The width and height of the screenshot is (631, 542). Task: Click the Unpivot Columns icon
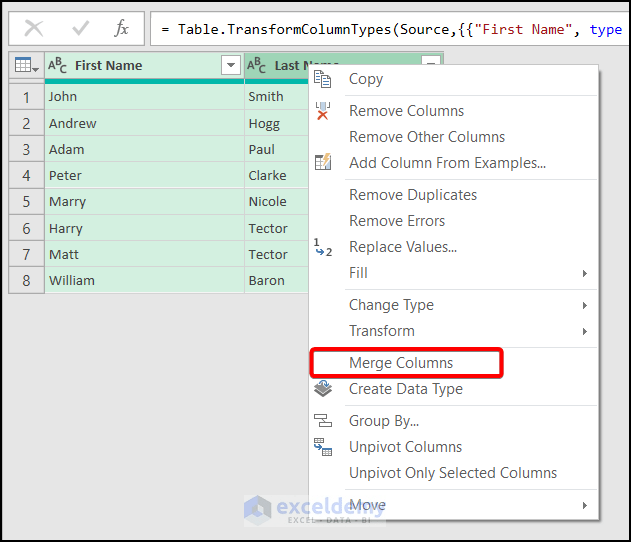323,447
